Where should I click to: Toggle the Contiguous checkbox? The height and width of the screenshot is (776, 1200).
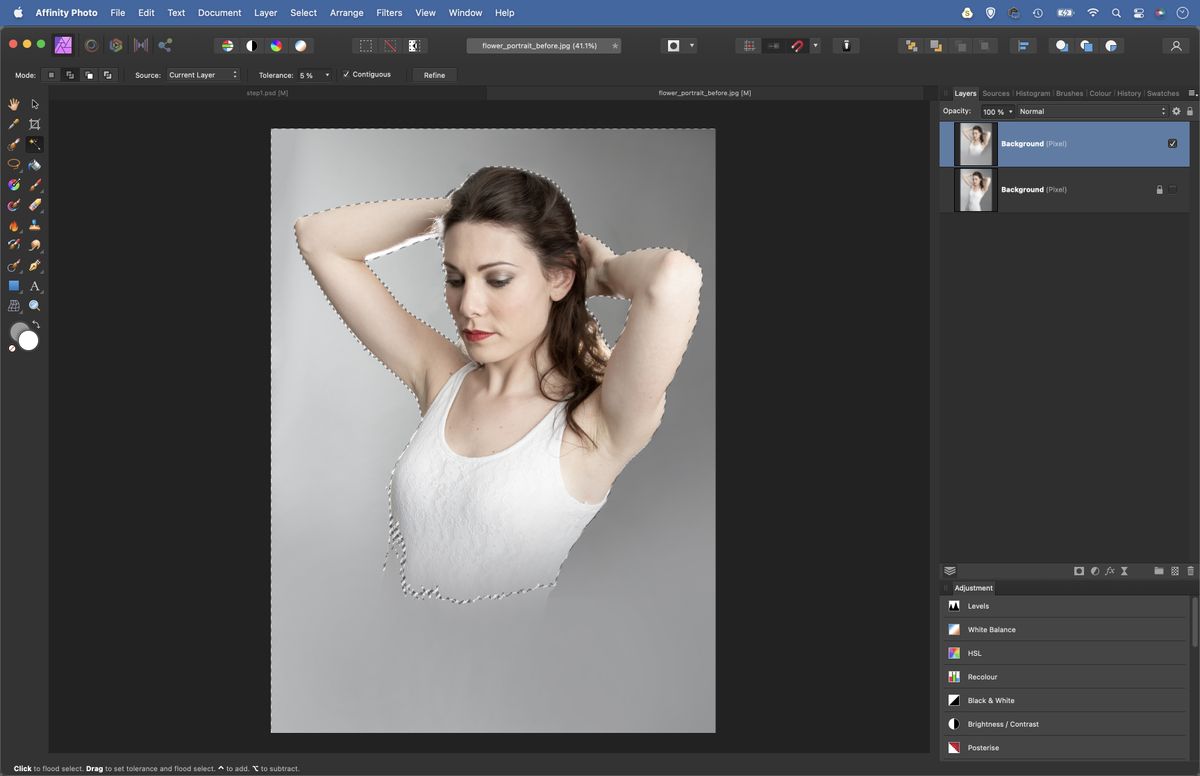point(348,73)
